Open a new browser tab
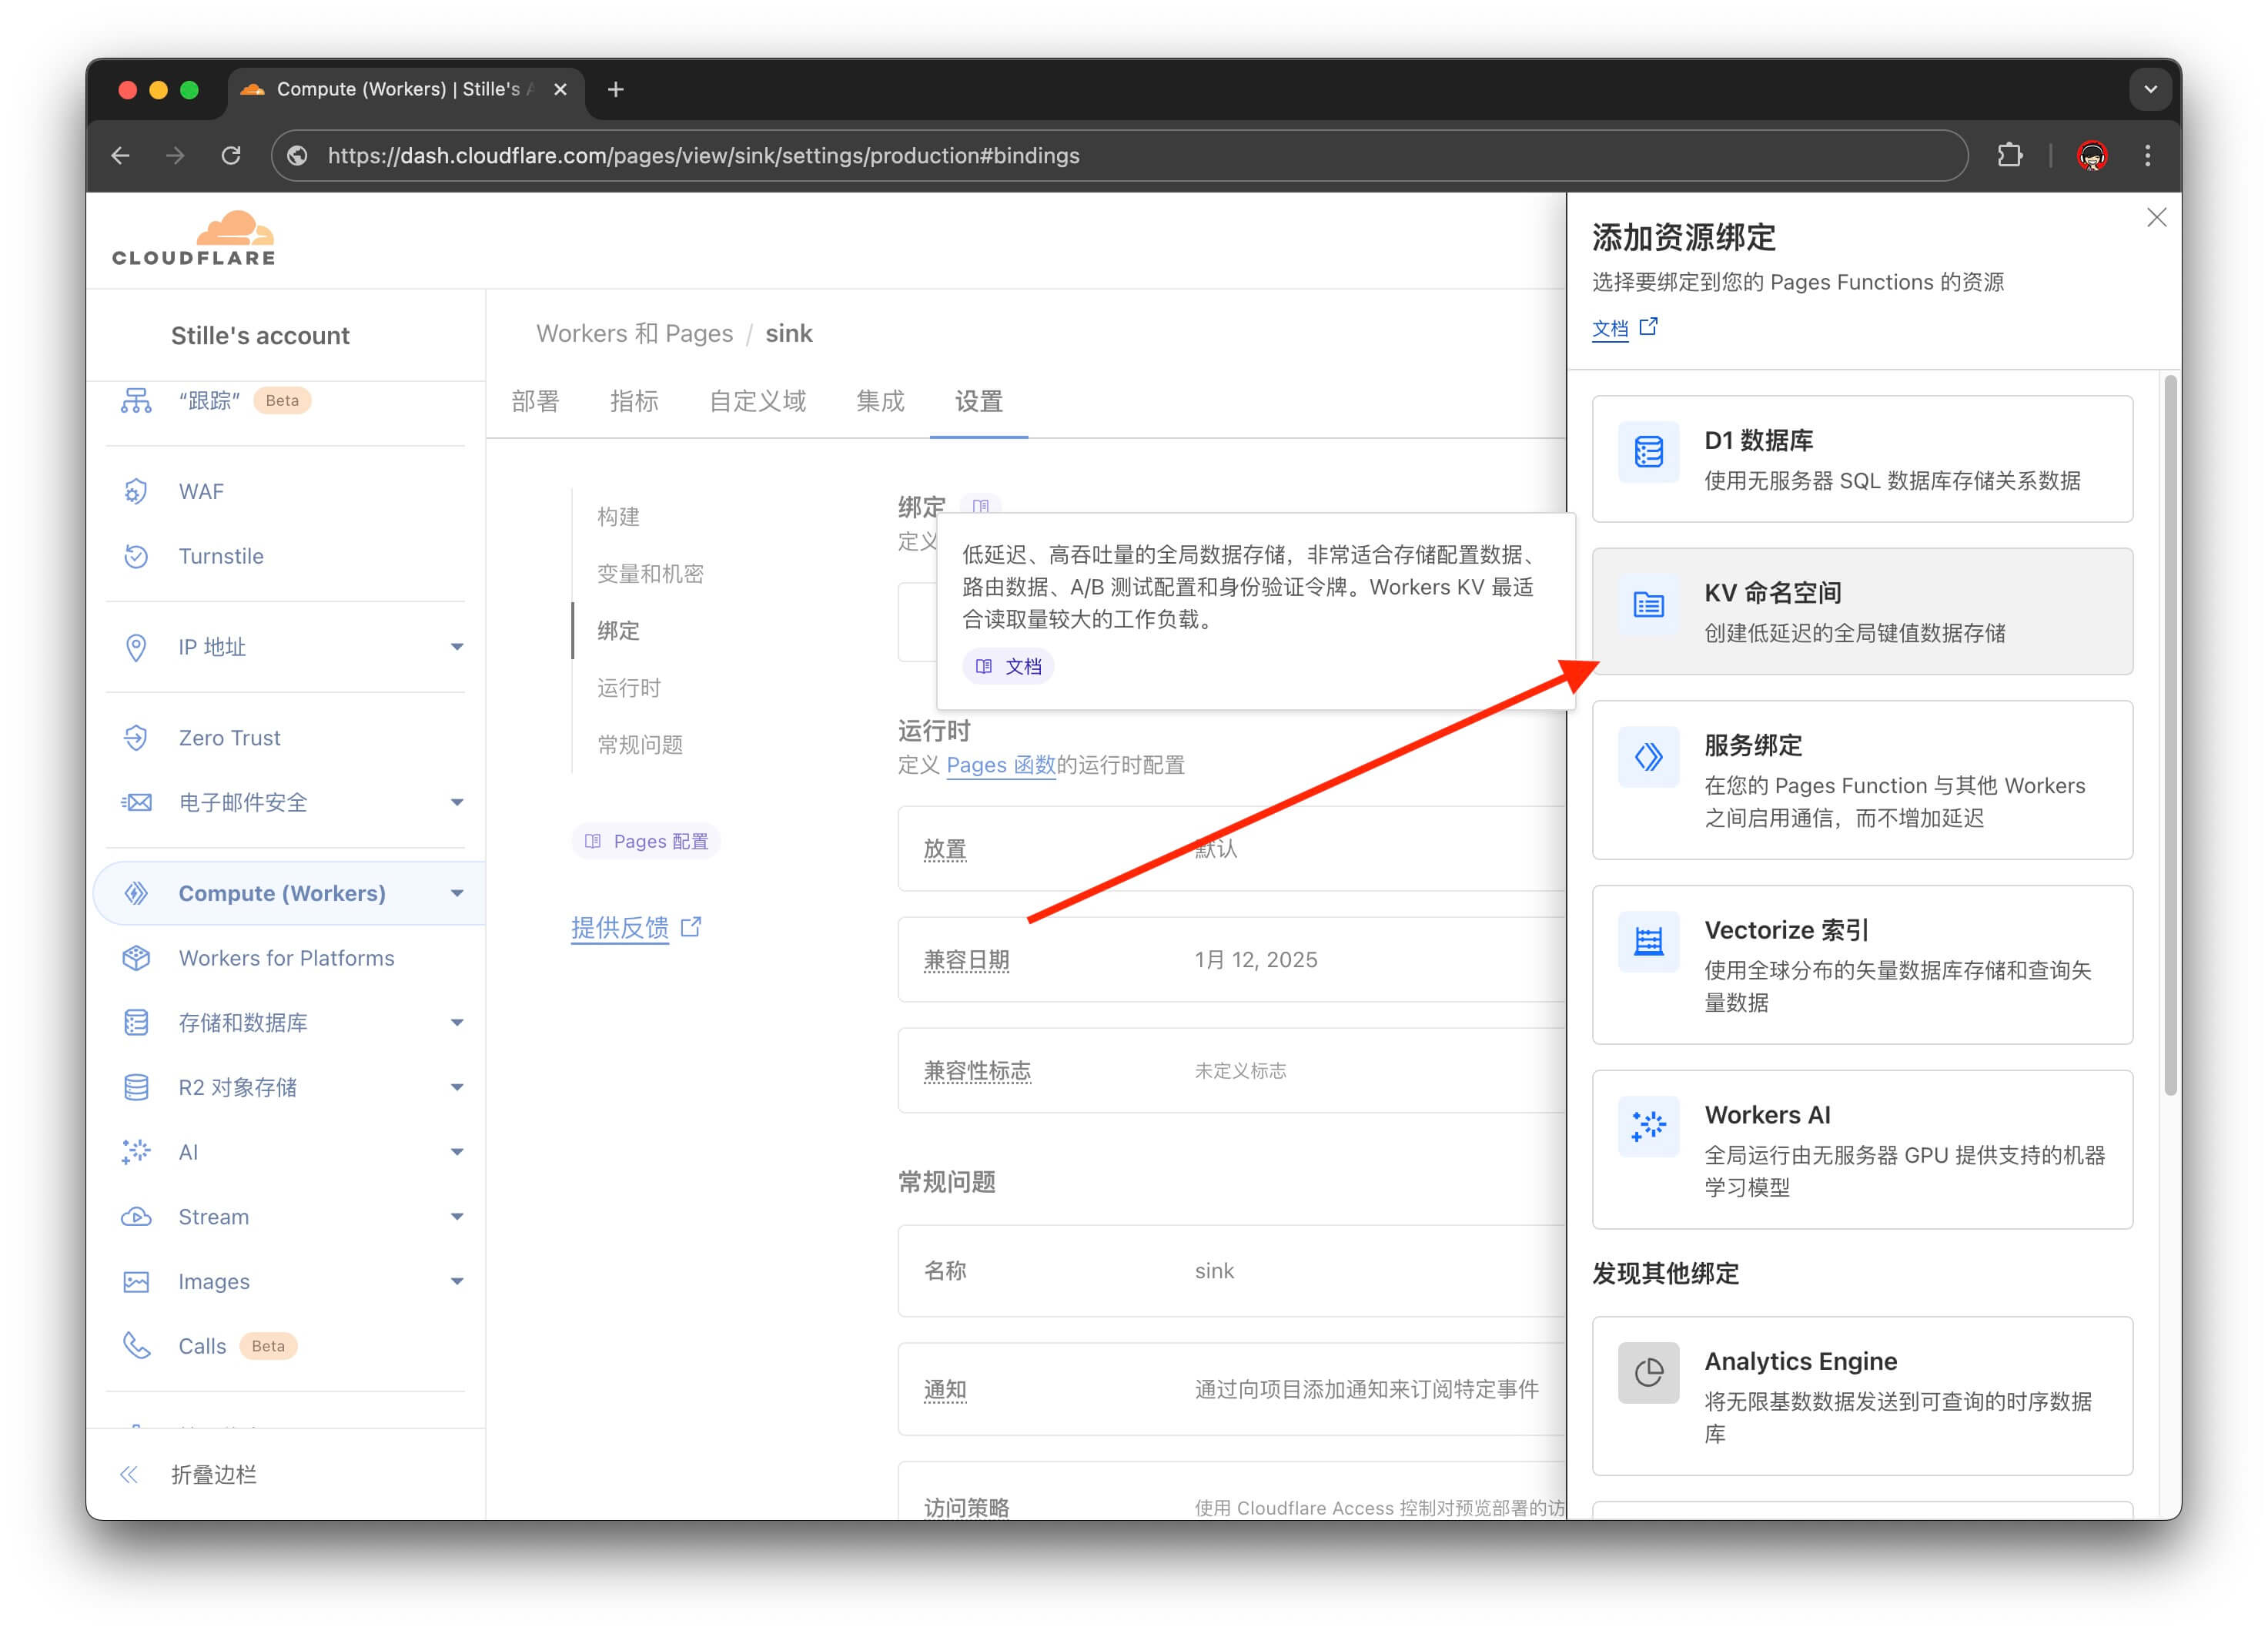The image size is (2268, 1634). pos(616,89)
